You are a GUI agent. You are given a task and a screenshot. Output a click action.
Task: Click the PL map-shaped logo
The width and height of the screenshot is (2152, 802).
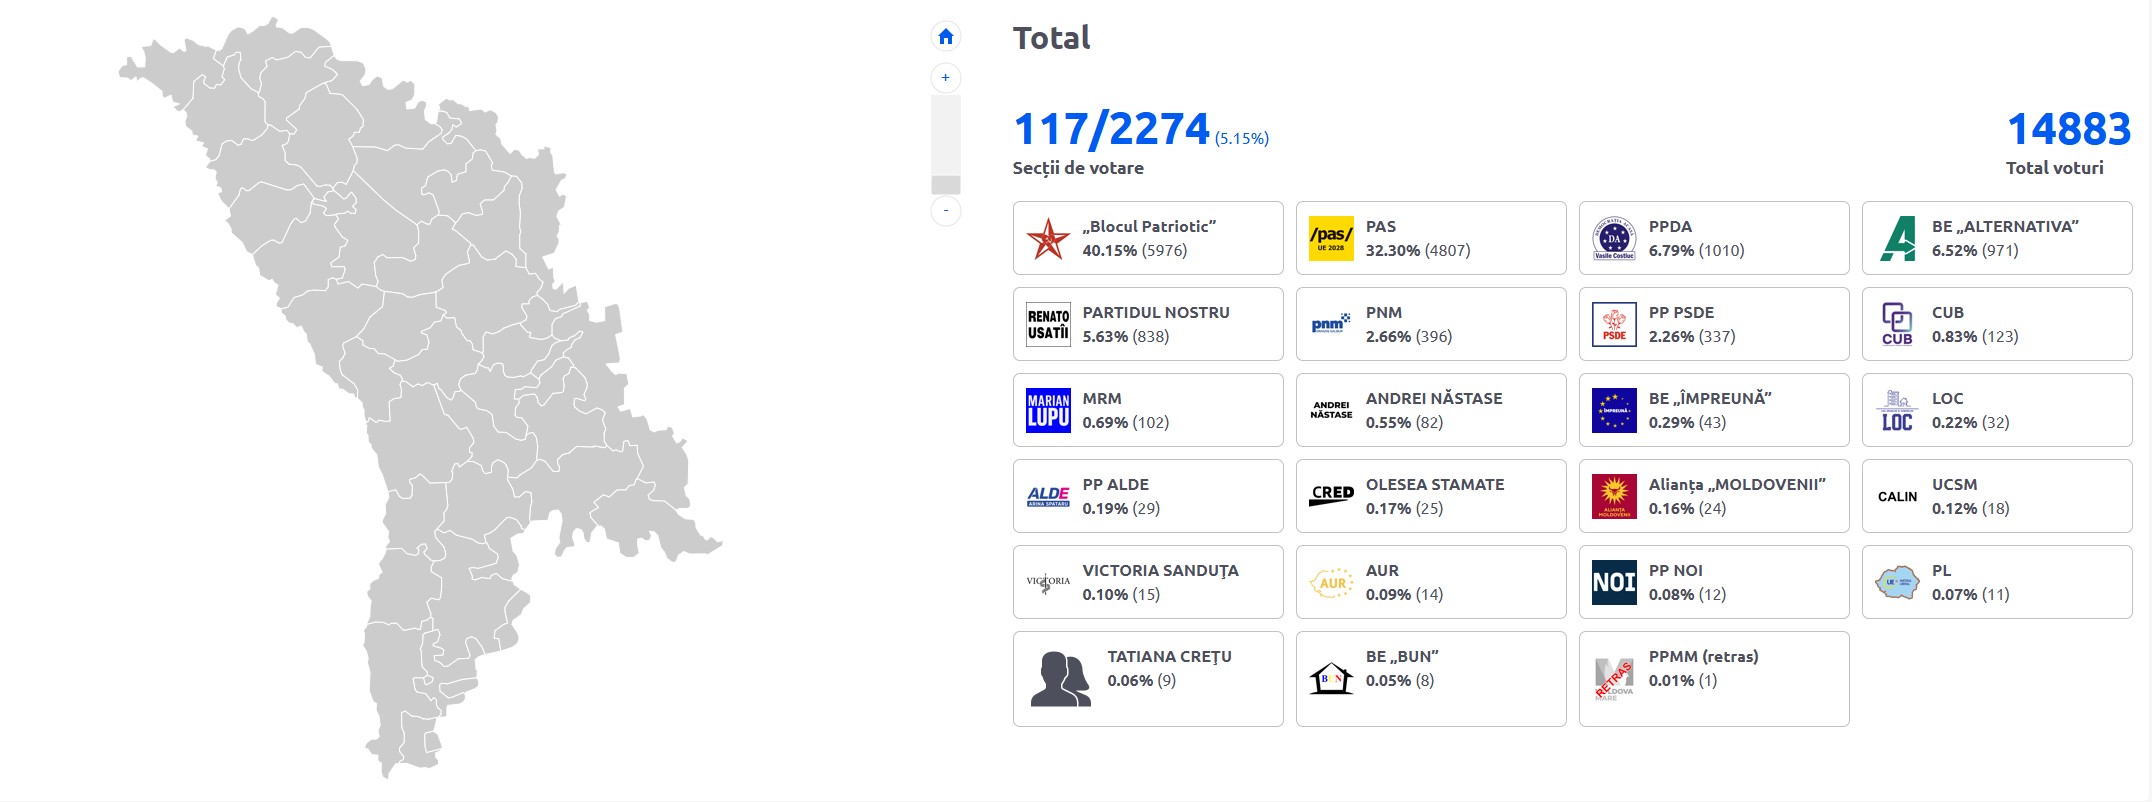click(1897, 583)
